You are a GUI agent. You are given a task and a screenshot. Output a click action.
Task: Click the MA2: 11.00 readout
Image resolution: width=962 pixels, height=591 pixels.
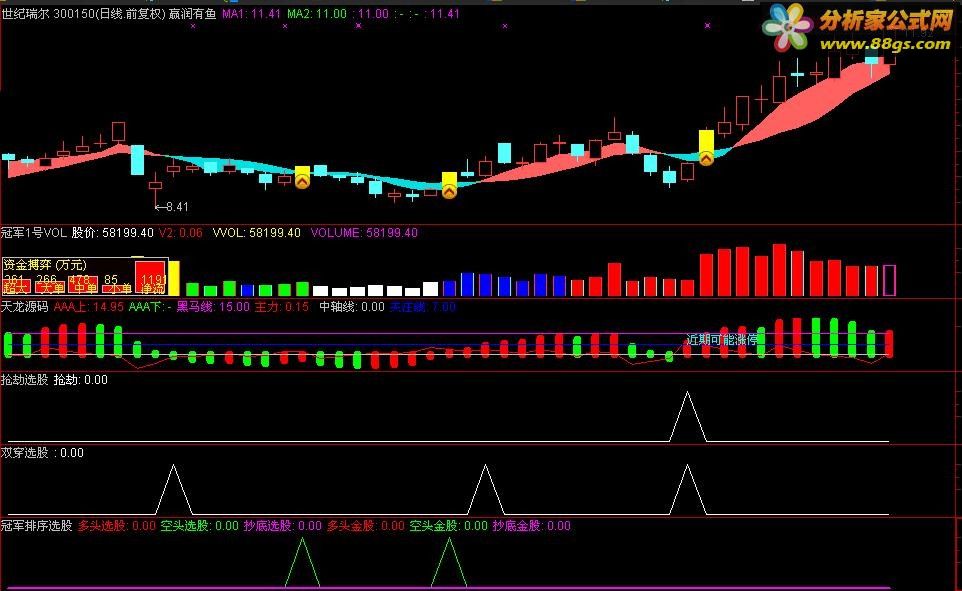(317, 14)
